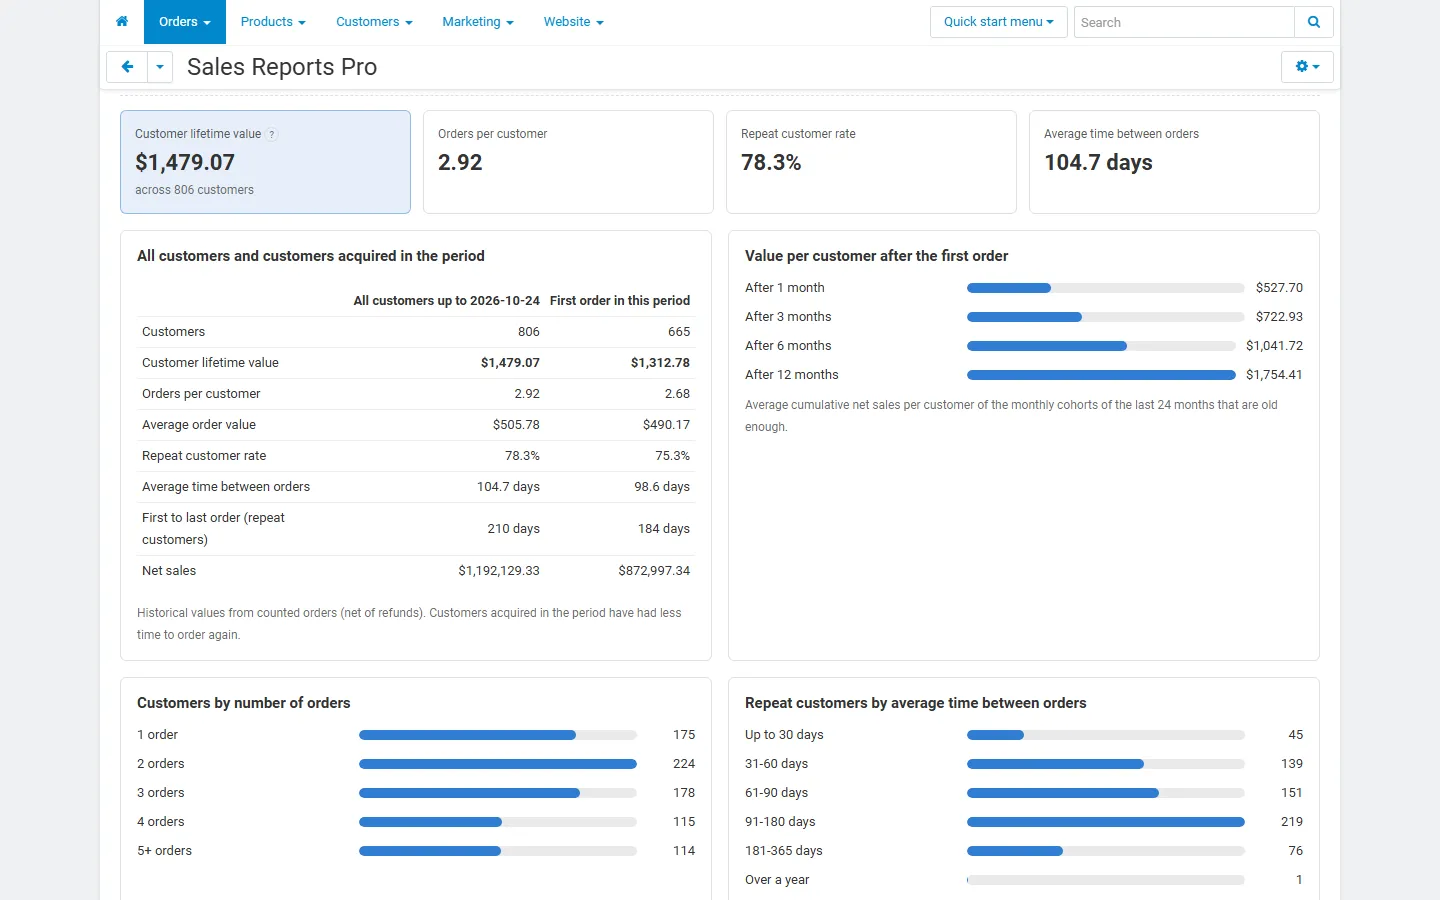
Task: Click the 91-180 days bar
Action: (x=1106, y=822)
